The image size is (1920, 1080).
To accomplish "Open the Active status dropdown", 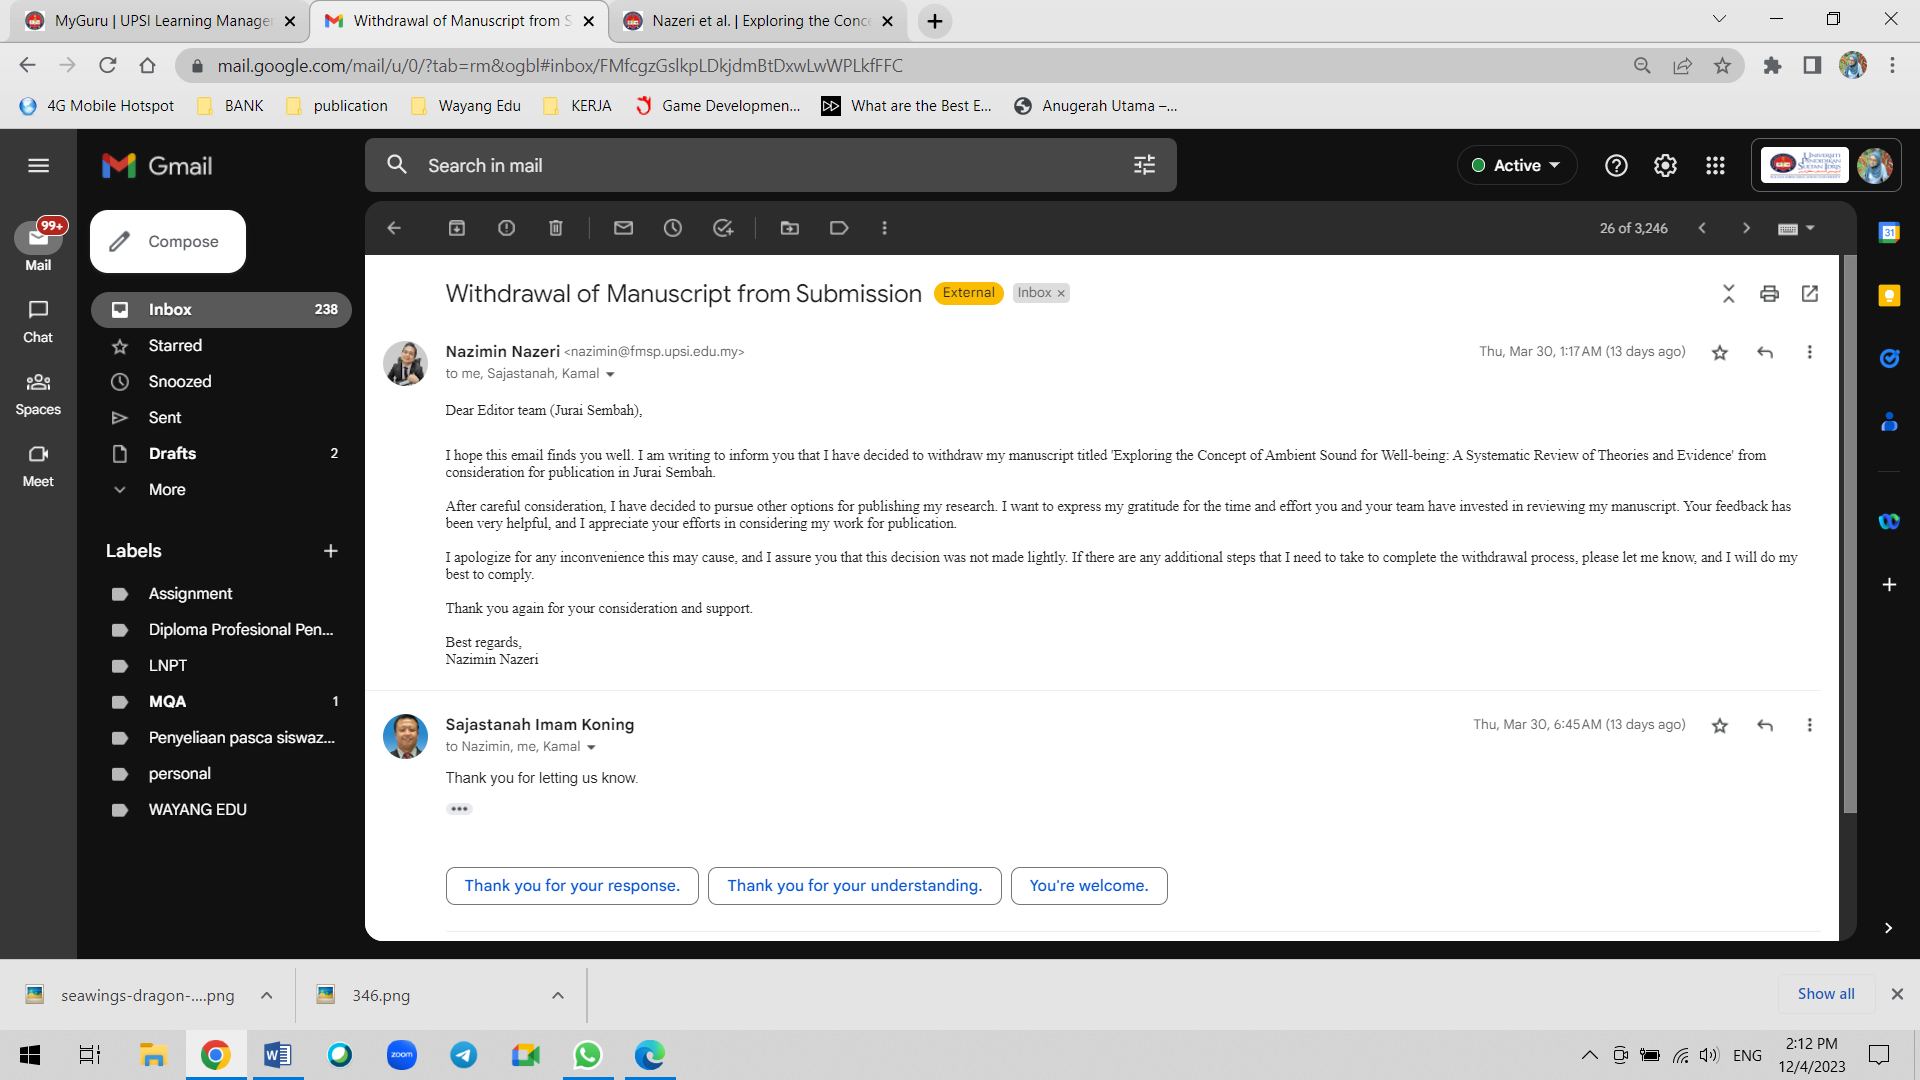I will point(1516,165).
